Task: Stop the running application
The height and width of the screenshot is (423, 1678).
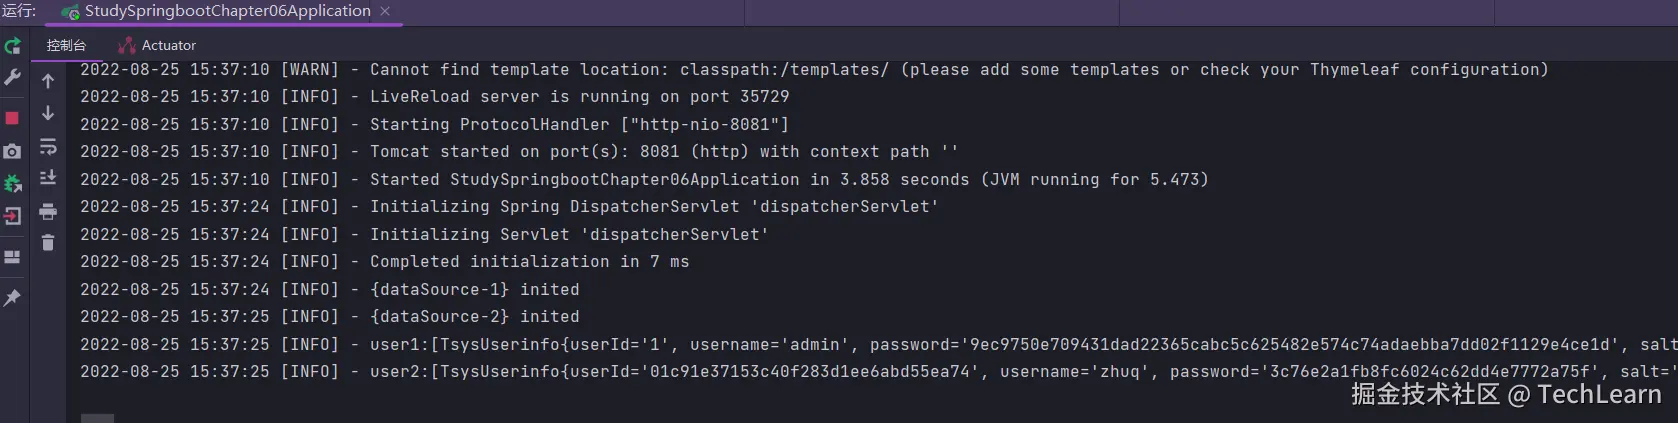Action: pos(12,118)
